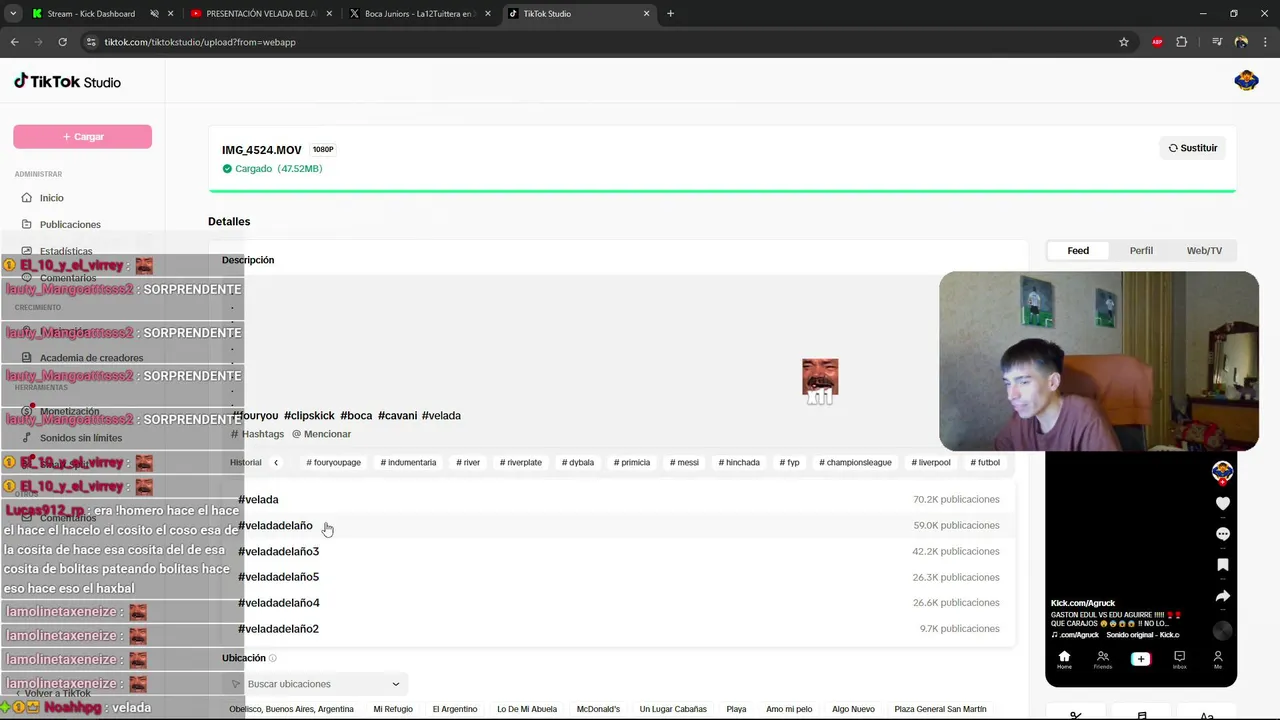Open Inicio in the TikTok Studio sidebar

tap(51, 198)
